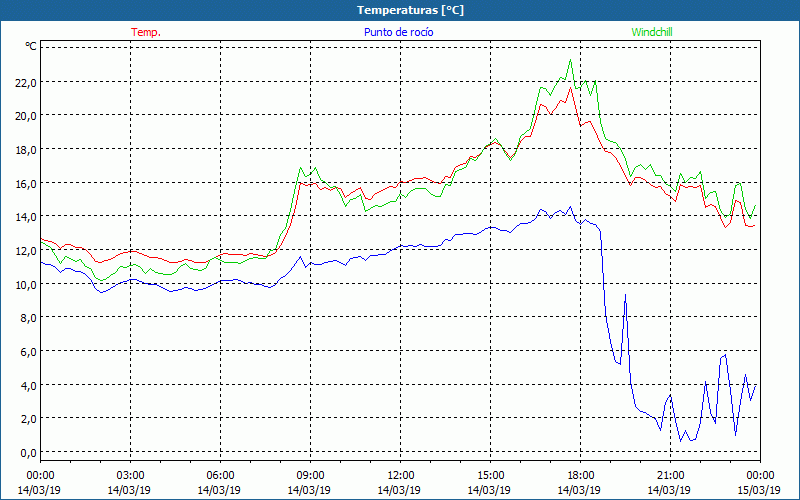Screen dimensions: 800x500
Task: Click the 4,0 y-axis value
Action: [28, 385]
